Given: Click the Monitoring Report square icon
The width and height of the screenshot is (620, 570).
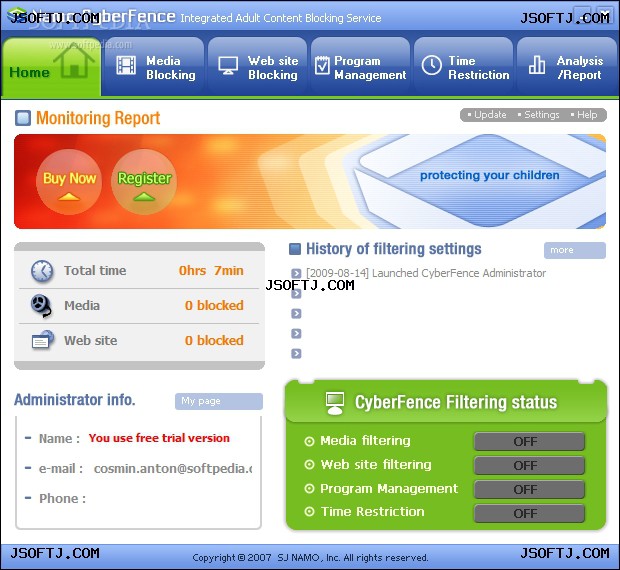Looking at the screenshot, I should click(23, 118).
